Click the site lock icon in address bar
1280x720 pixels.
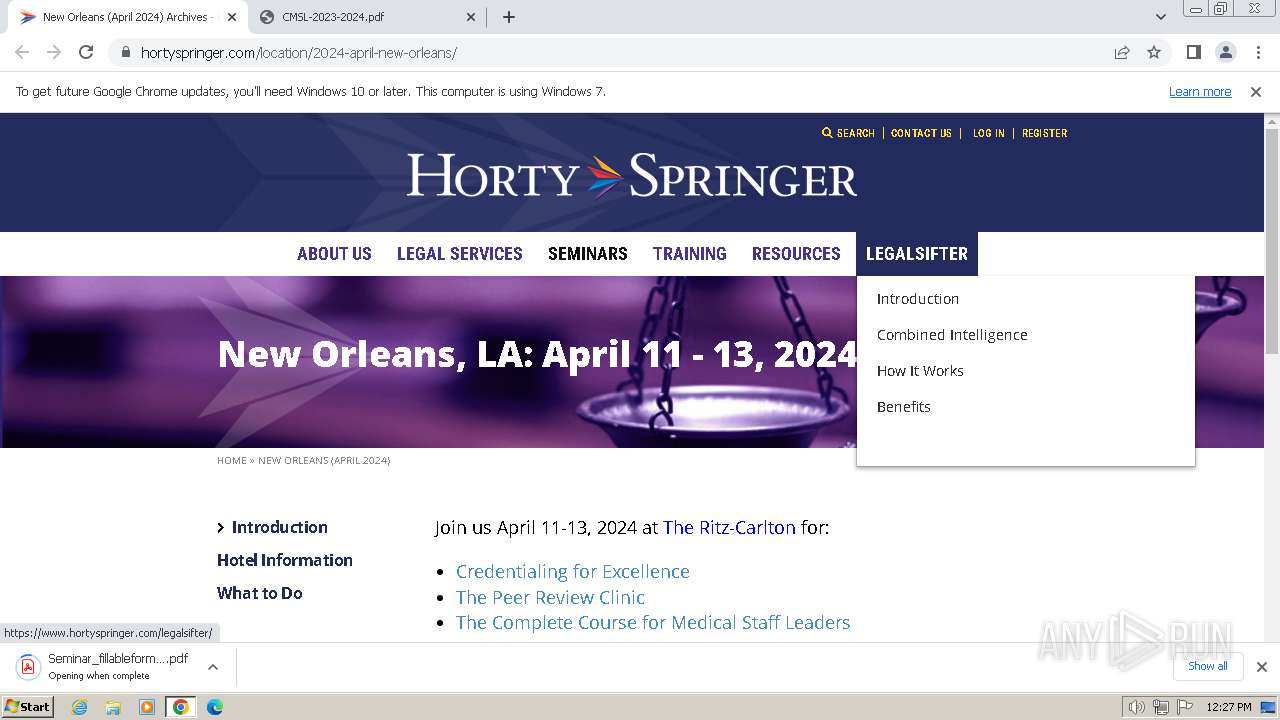point(125,53)
